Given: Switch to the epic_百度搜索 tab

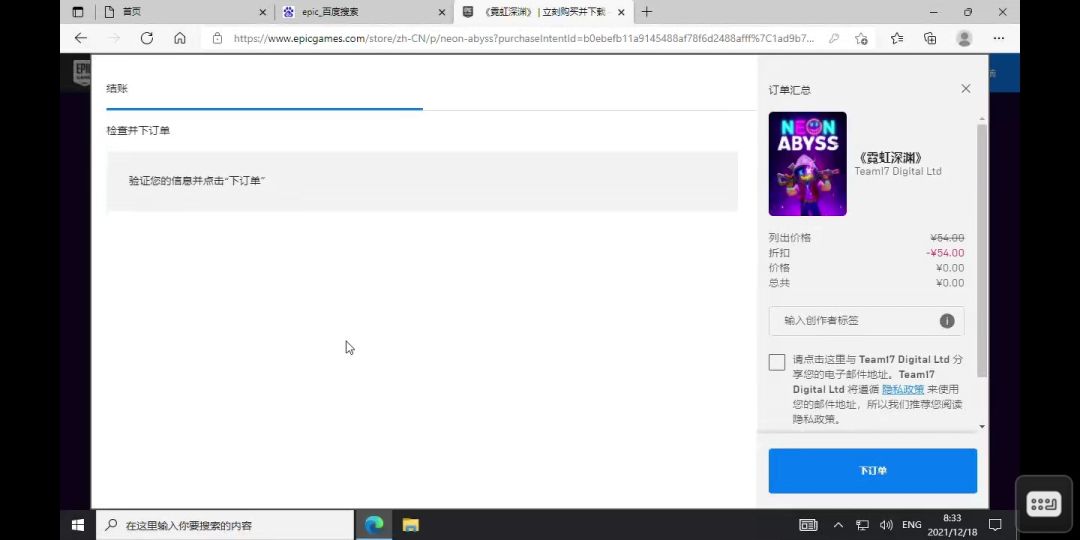Looking at the screenshot, I should pyautogui.click(x=364, y=12).
